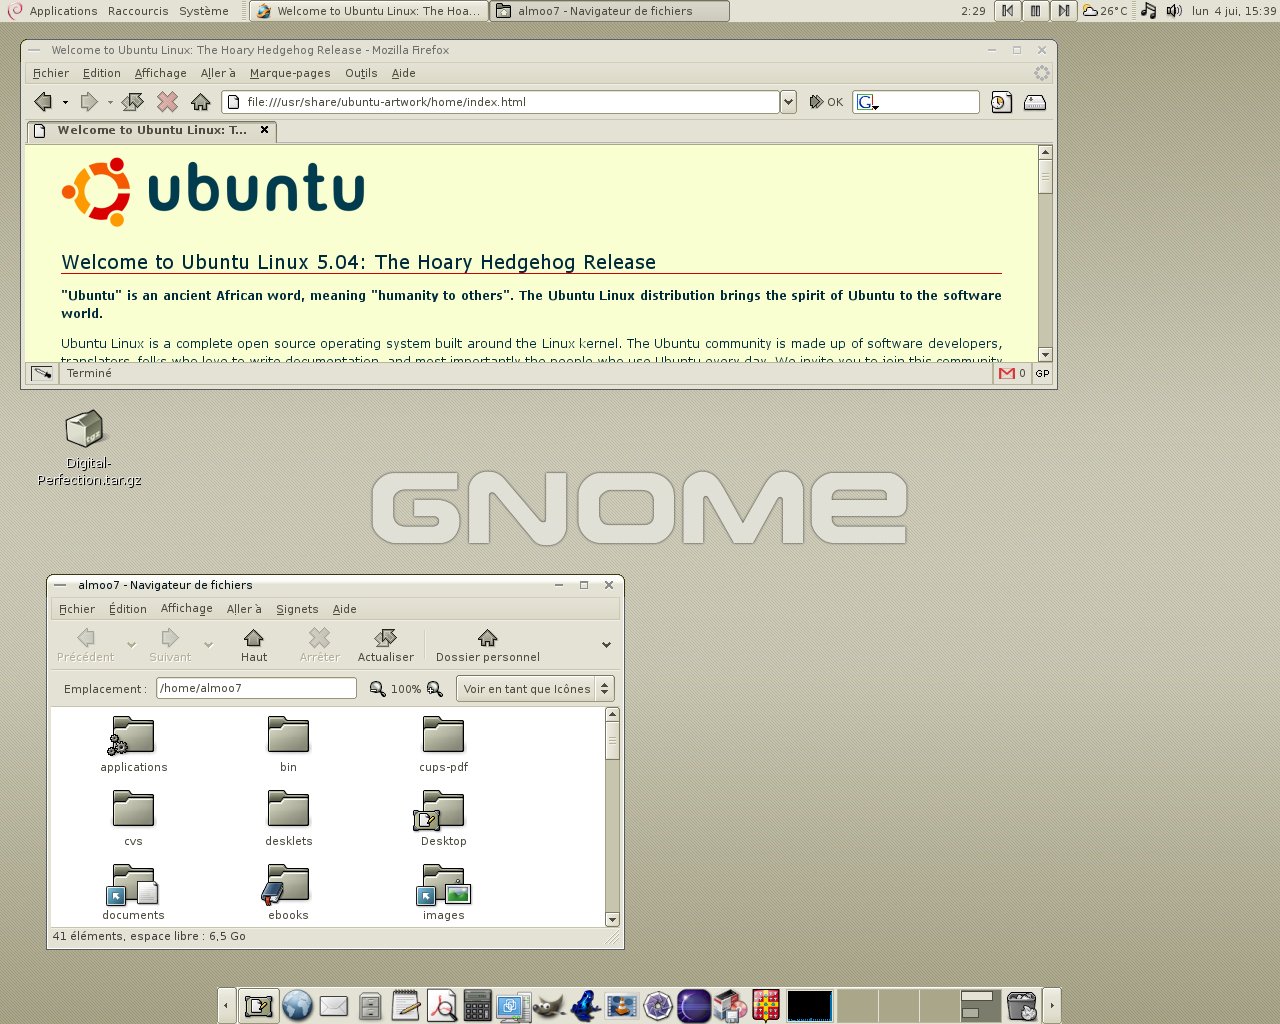Screen dimensions: 1280x1024
Task: Go forward in Firefox toolbar
Action: pyautogui.click(x=88, y=101)
